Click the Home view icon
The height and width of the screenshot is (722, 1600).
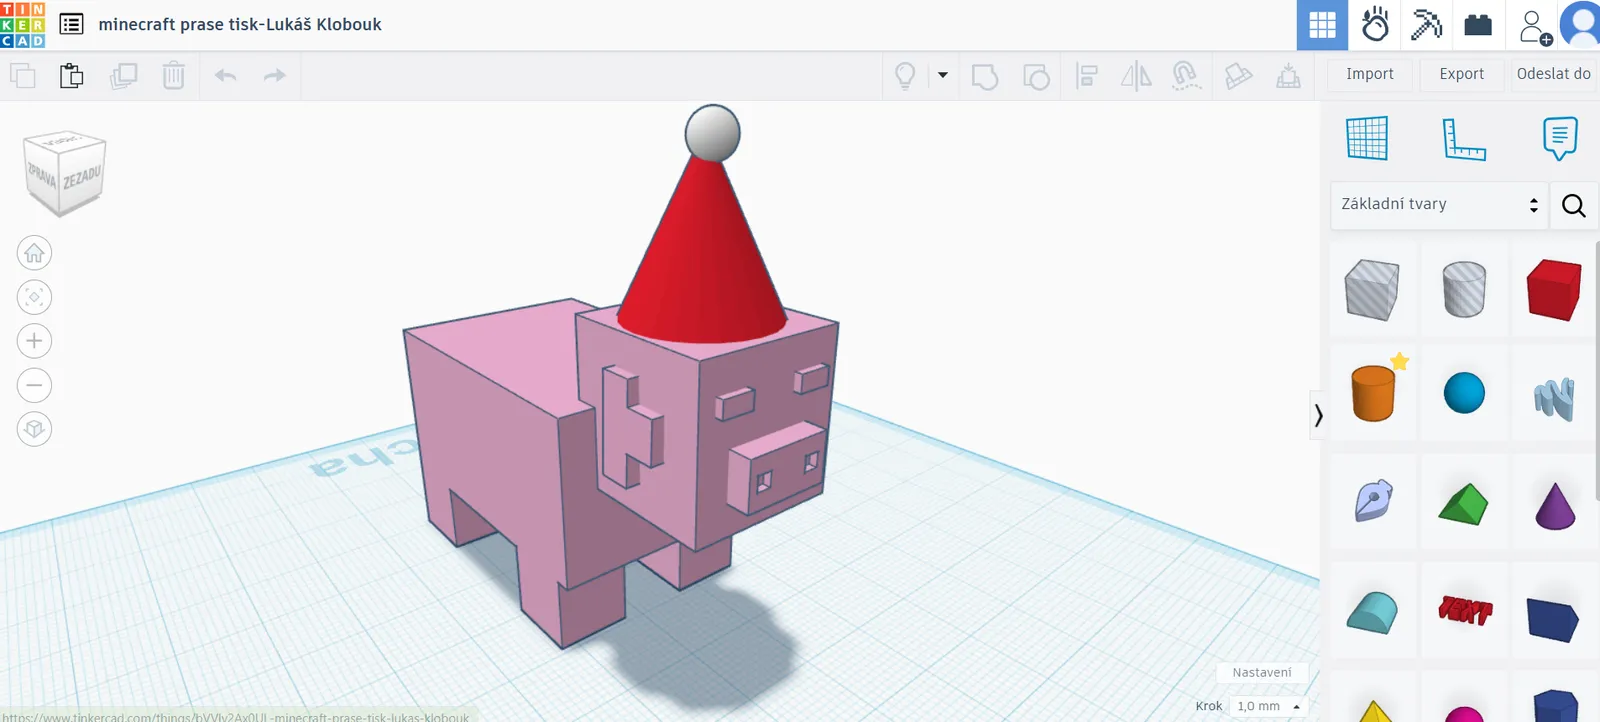34,253
